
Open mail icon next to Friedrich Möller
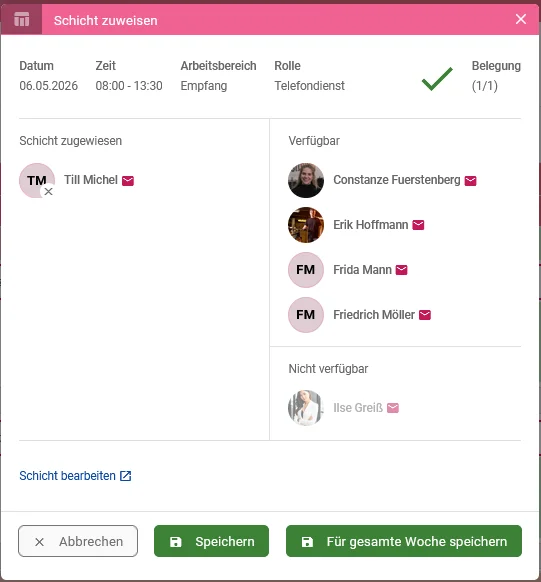[425, 315]
